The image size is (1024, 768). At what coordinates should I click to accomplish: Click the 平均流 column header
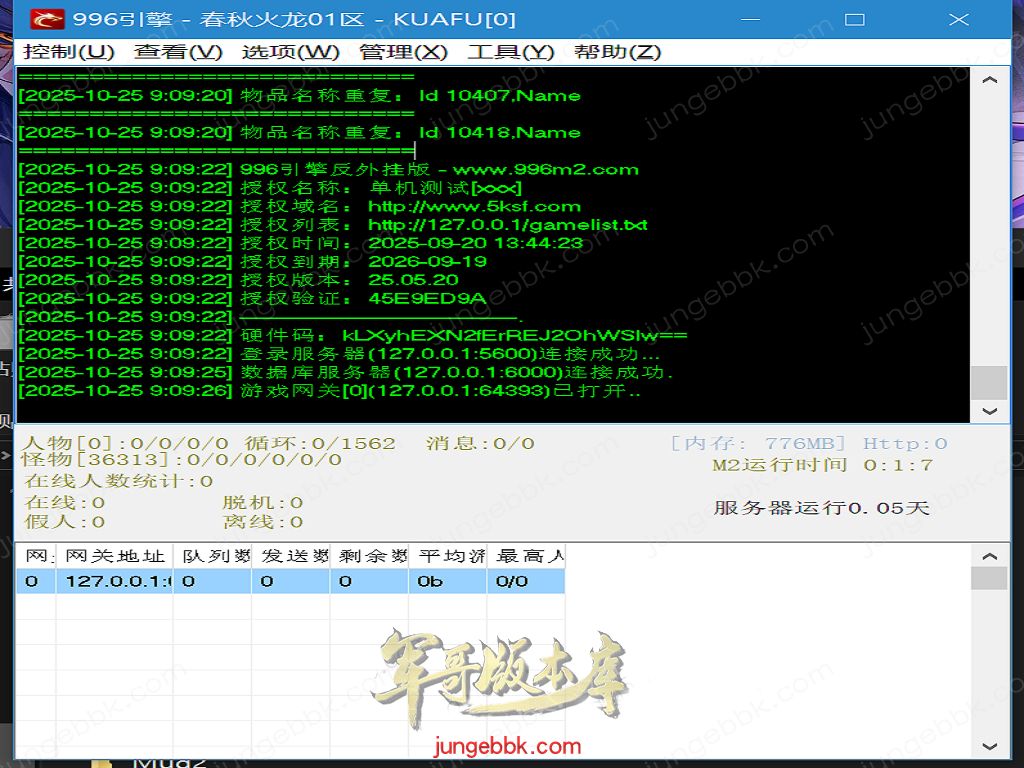tap(448, 556)
